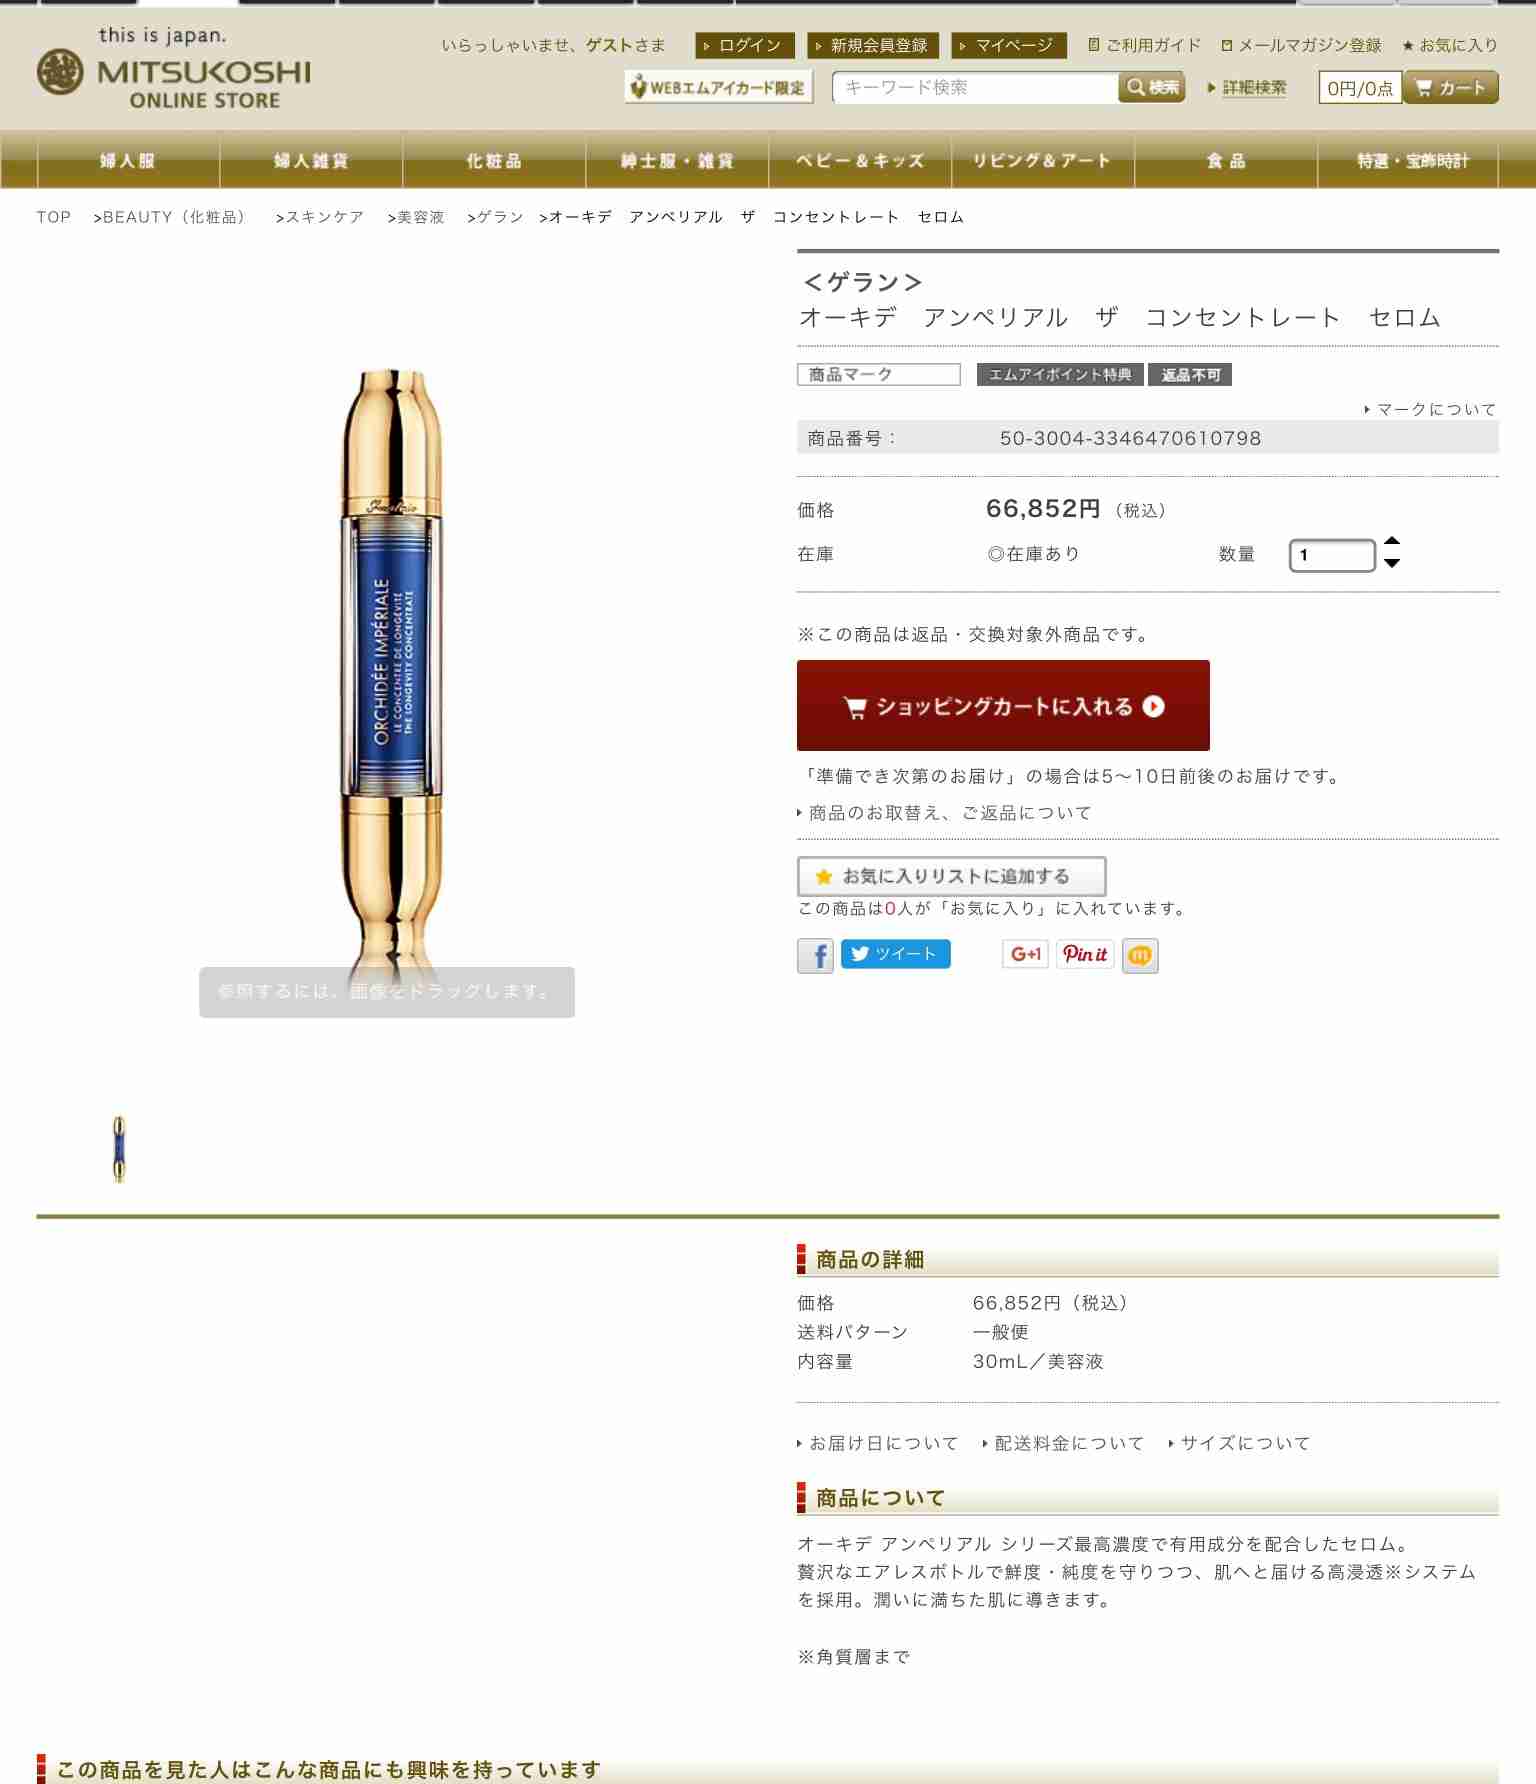Select the 食品 navigation tab
1536x1784 pixels.
1226,161
